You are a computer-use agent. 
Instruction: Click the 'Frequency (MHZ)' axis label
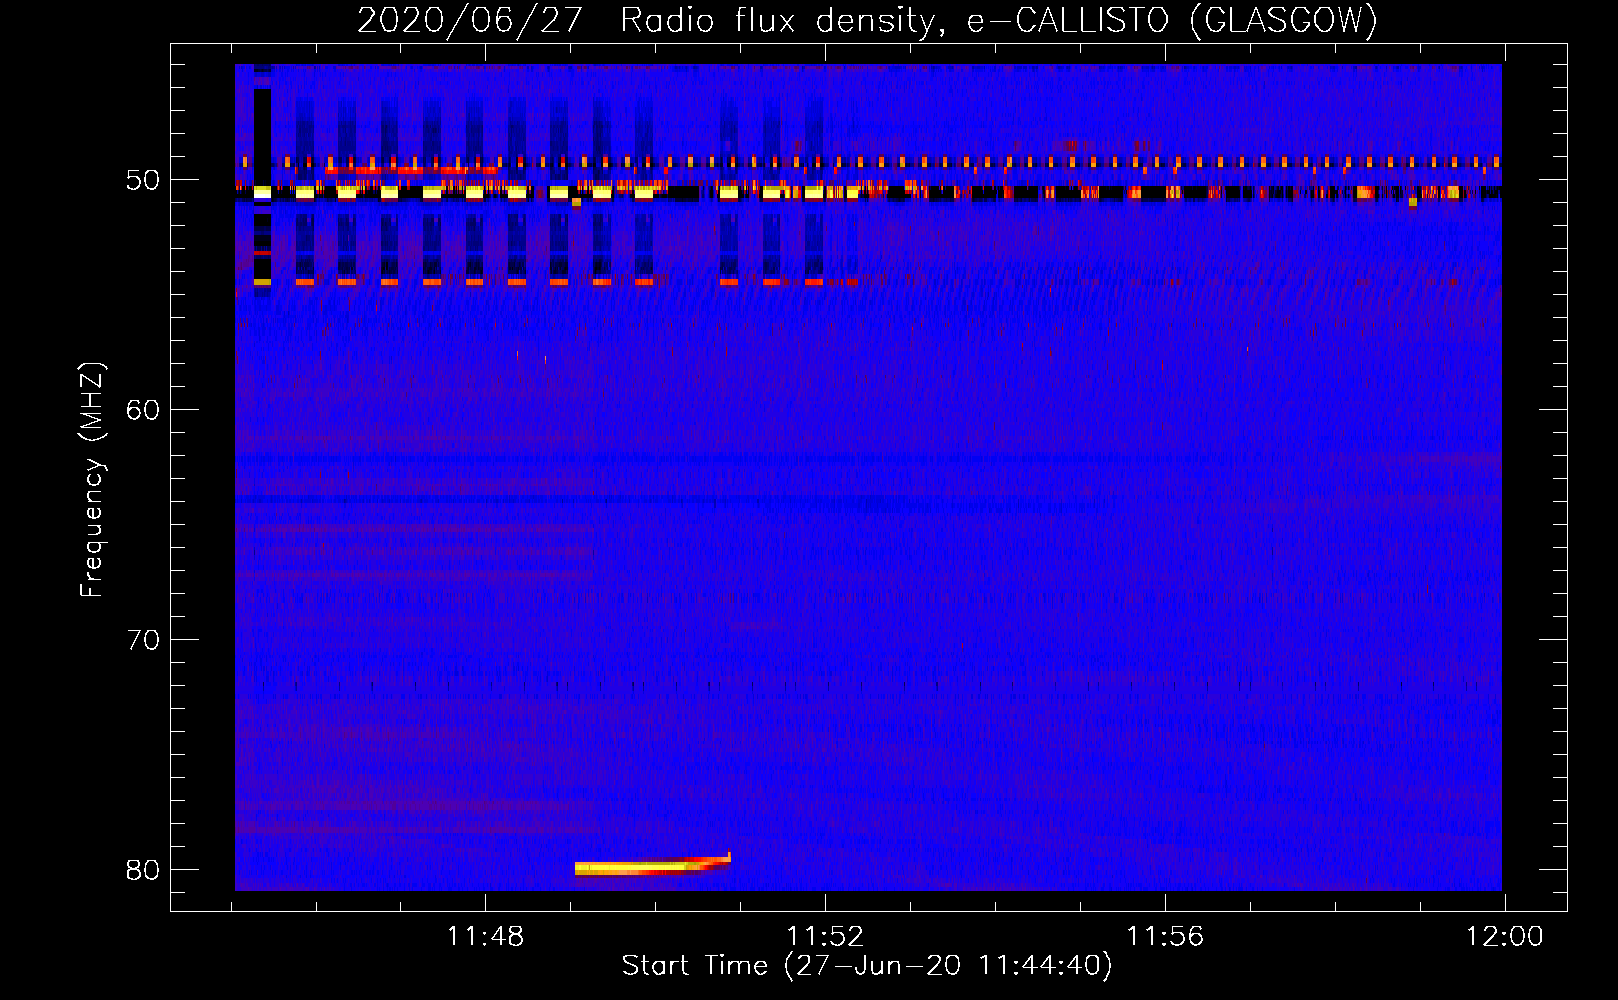91,480
